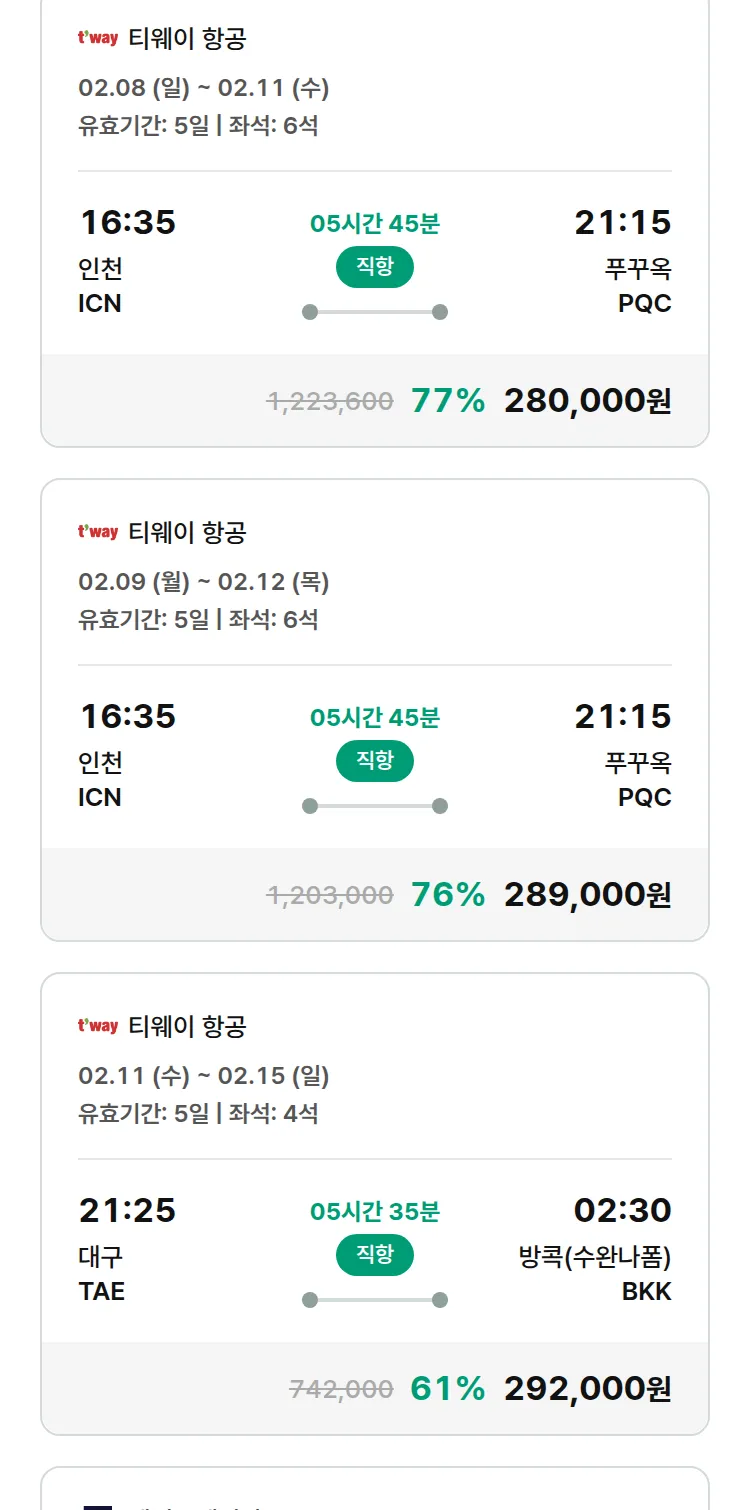Image resolution: width=750 pixels, height=1510 pixels.
Task: Tap 직항 badge on the 289,000원 flight
Action: (x=374, y=761)
